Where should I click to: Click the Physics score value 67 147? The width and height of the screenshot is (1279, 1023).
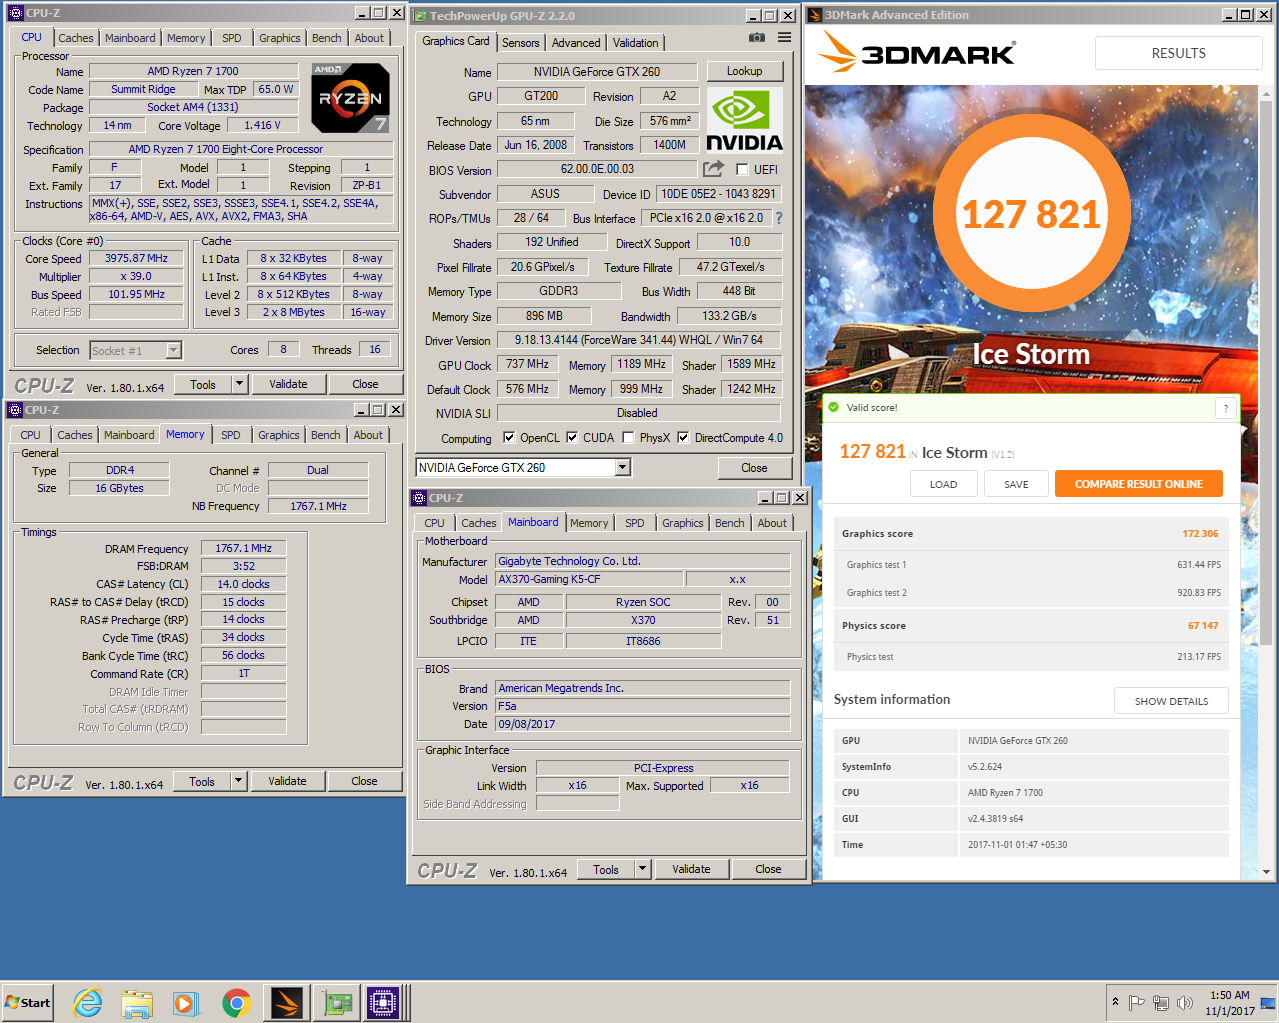1203,626
